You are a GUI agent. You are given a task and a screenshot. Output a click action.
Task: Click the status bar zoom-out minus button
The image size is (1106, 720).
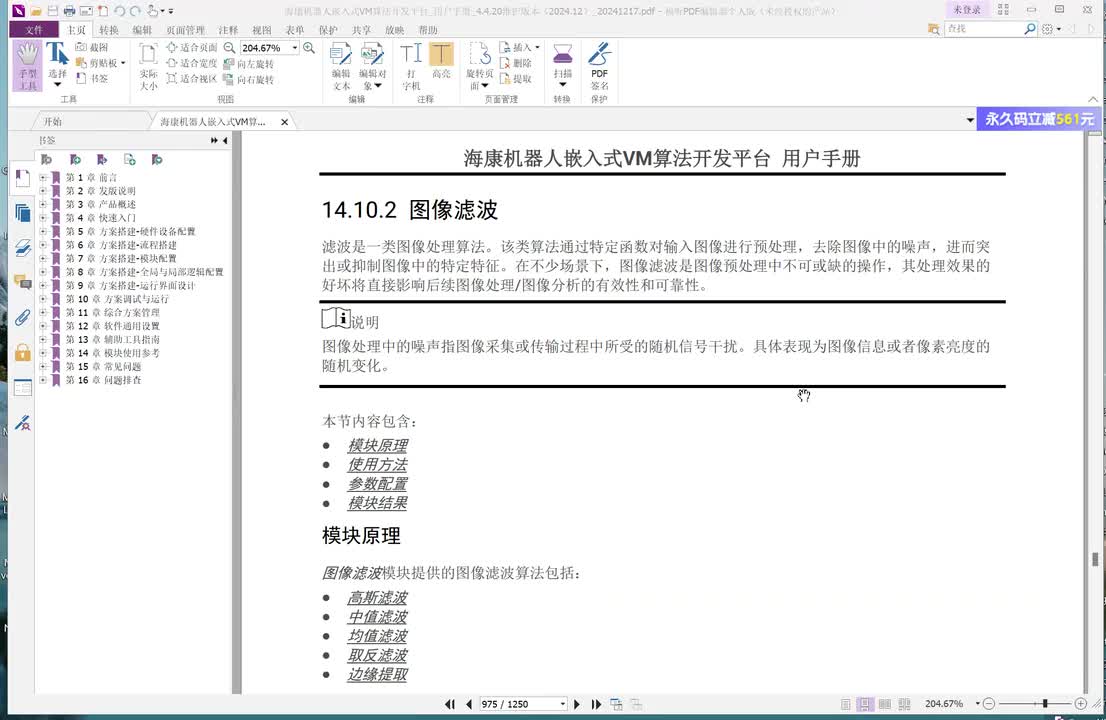pyautogui.click(x=989, y=704)
